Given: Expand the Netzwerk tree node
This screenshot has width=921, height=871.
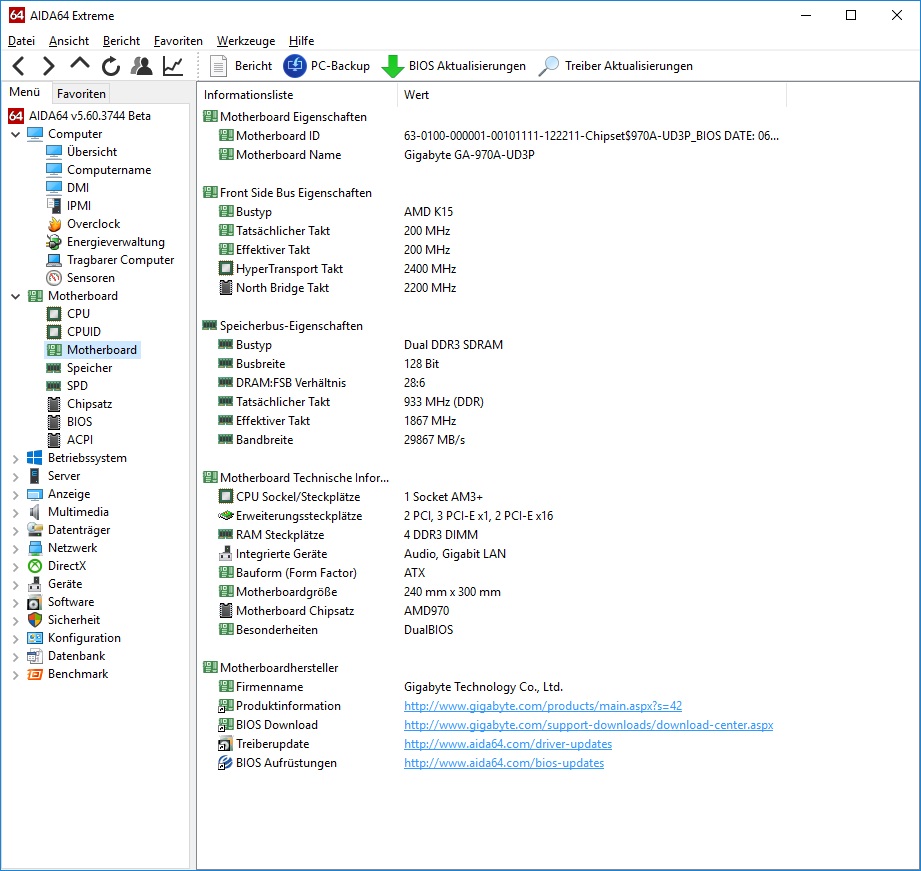Looking at the screenshot, I should tap(16, 549).
